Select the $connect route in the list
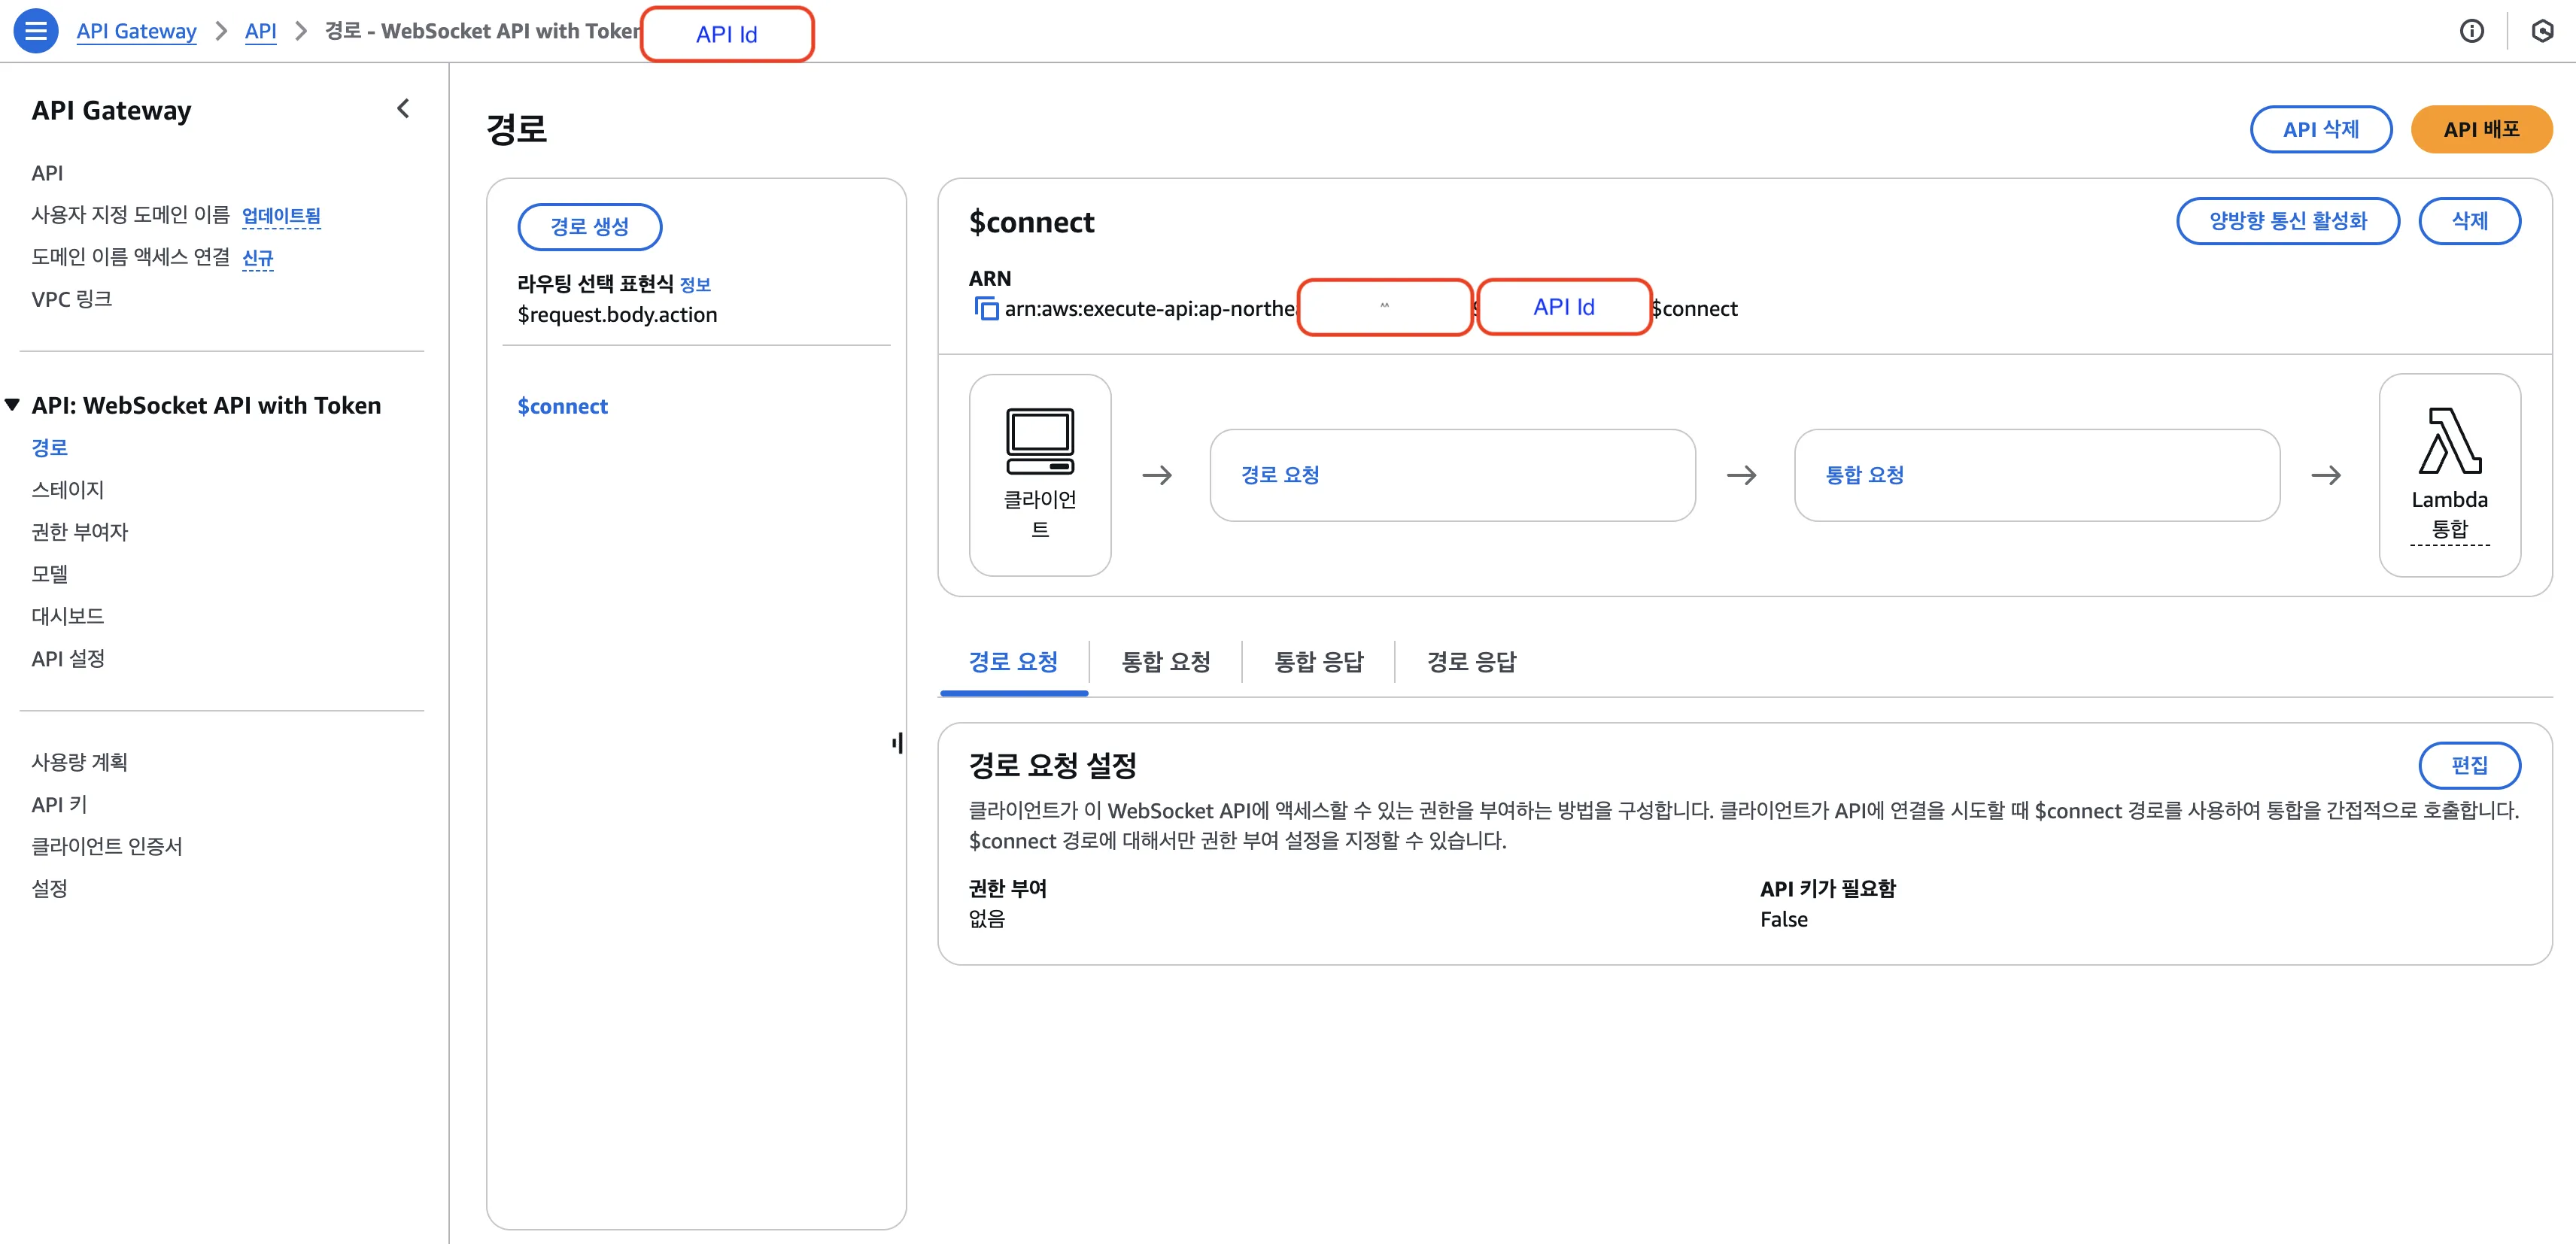Screen dimensions: 2576x1244 (562, 405)
